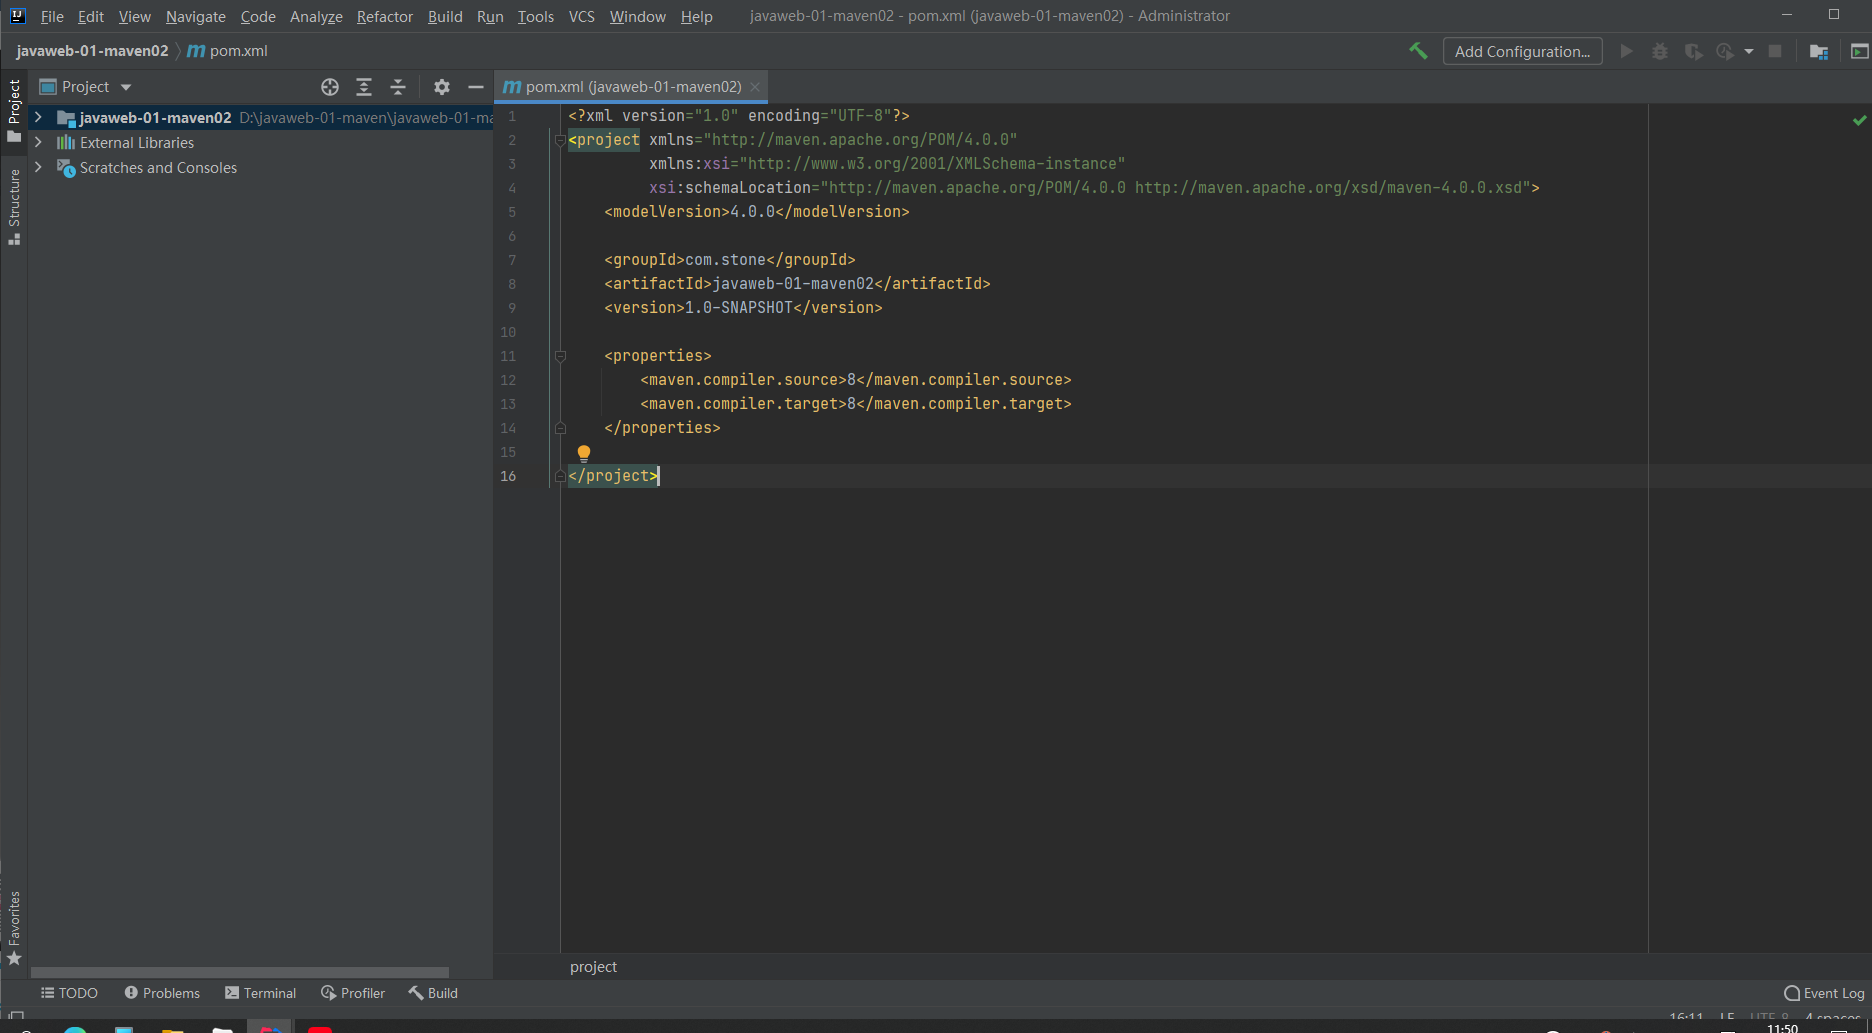
Task: Open the Analyze menu
Action: tap(316, 16)
